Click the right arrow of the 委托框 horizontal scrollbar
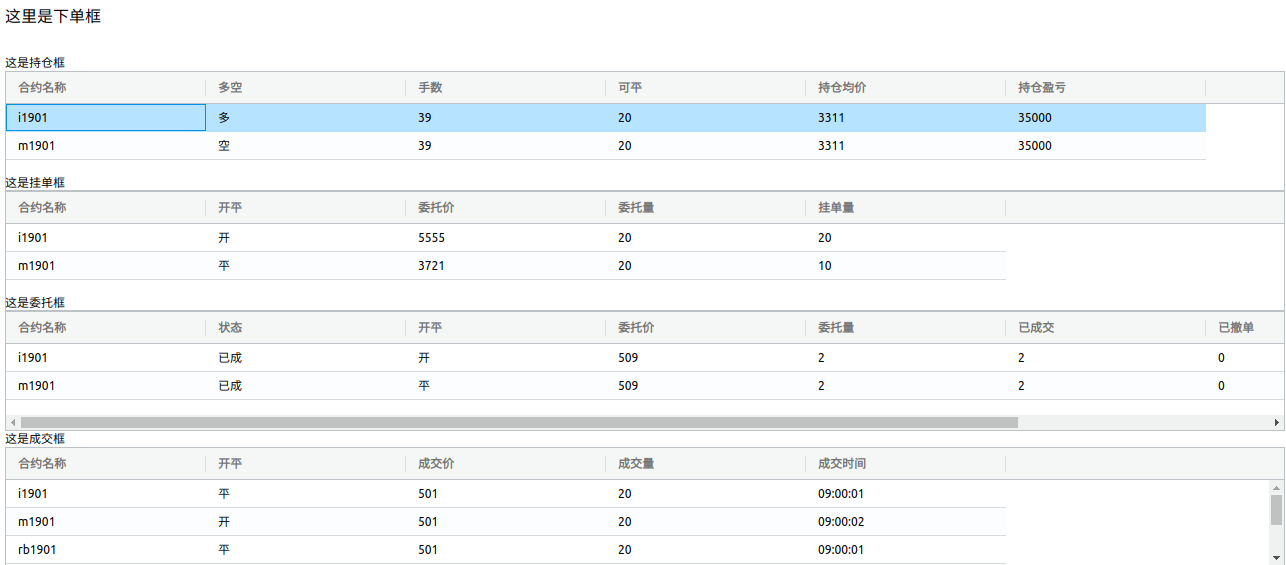The height and width of the screenshot is (565, 1286). (1277, 423)
